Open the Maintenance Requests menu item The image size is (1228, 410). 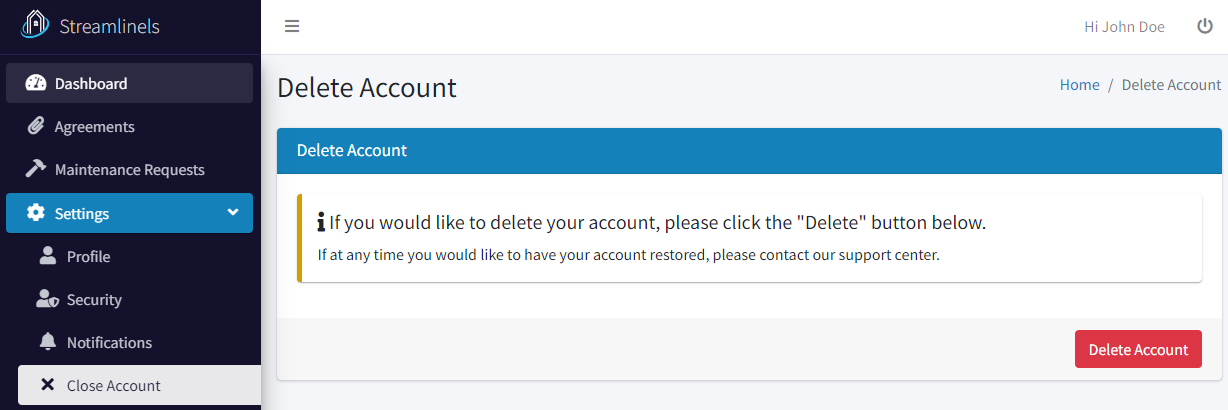click(130, 169)
